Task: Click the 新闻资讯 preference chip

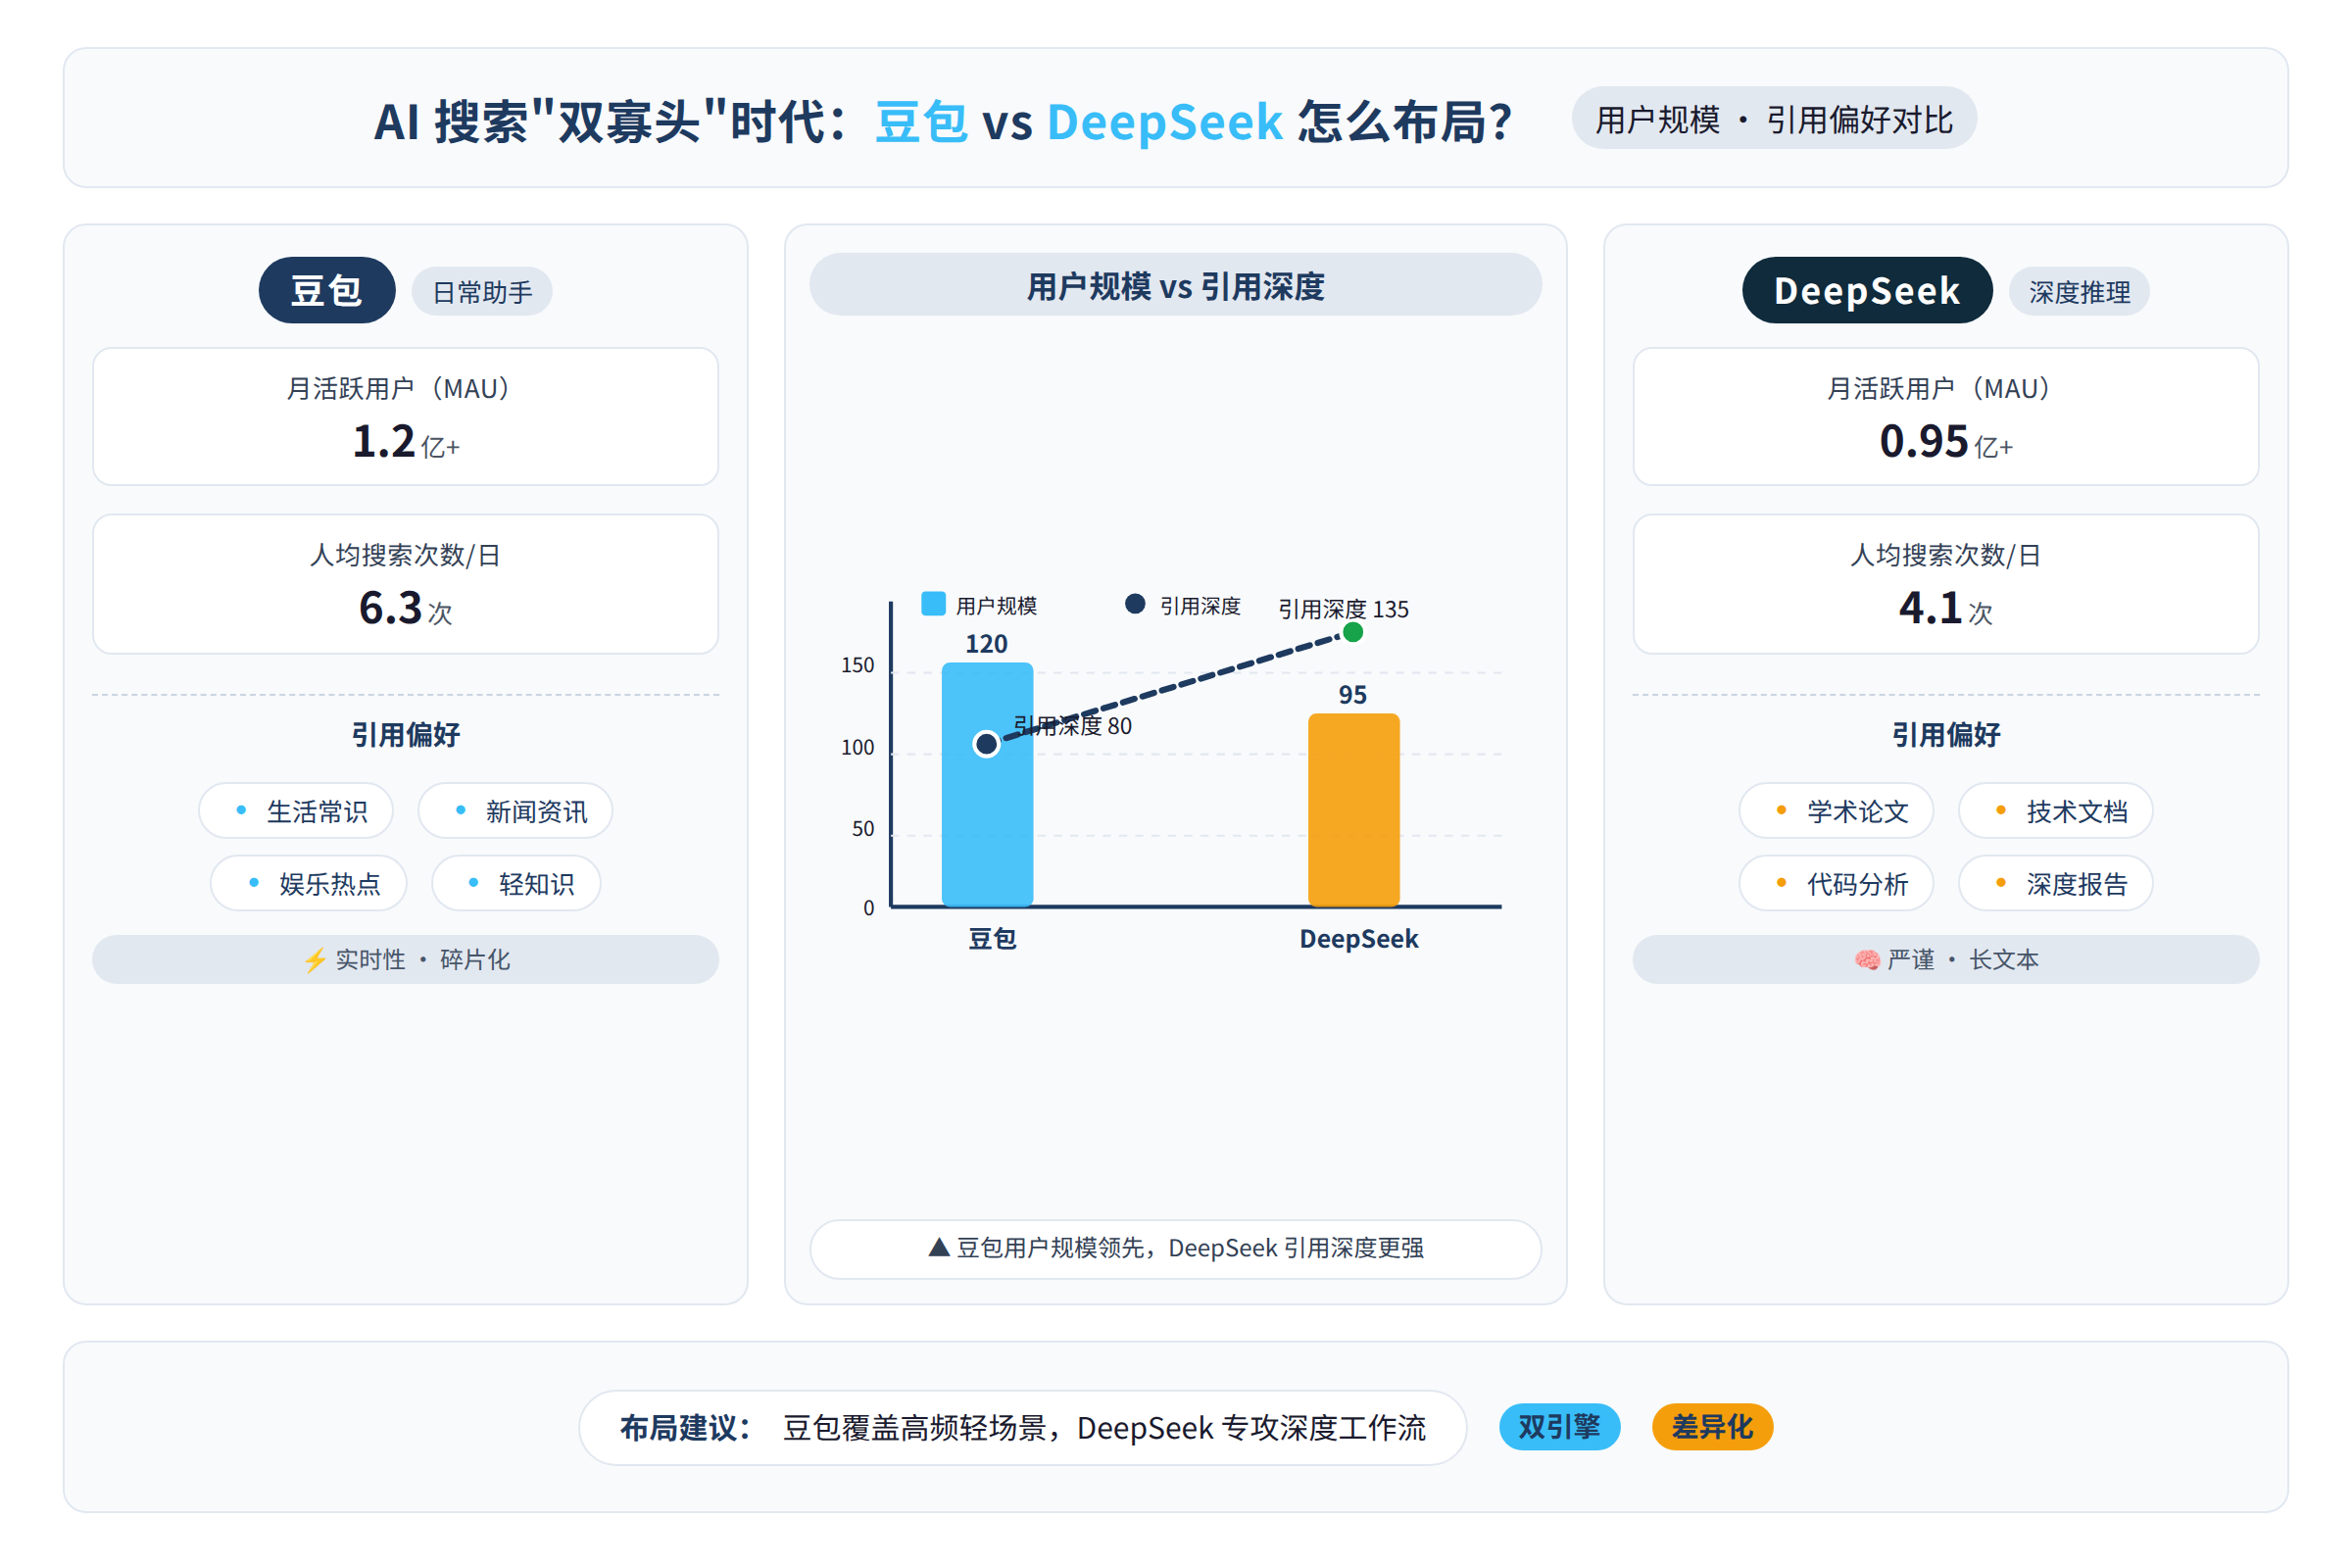Action: tap(515, 811)
